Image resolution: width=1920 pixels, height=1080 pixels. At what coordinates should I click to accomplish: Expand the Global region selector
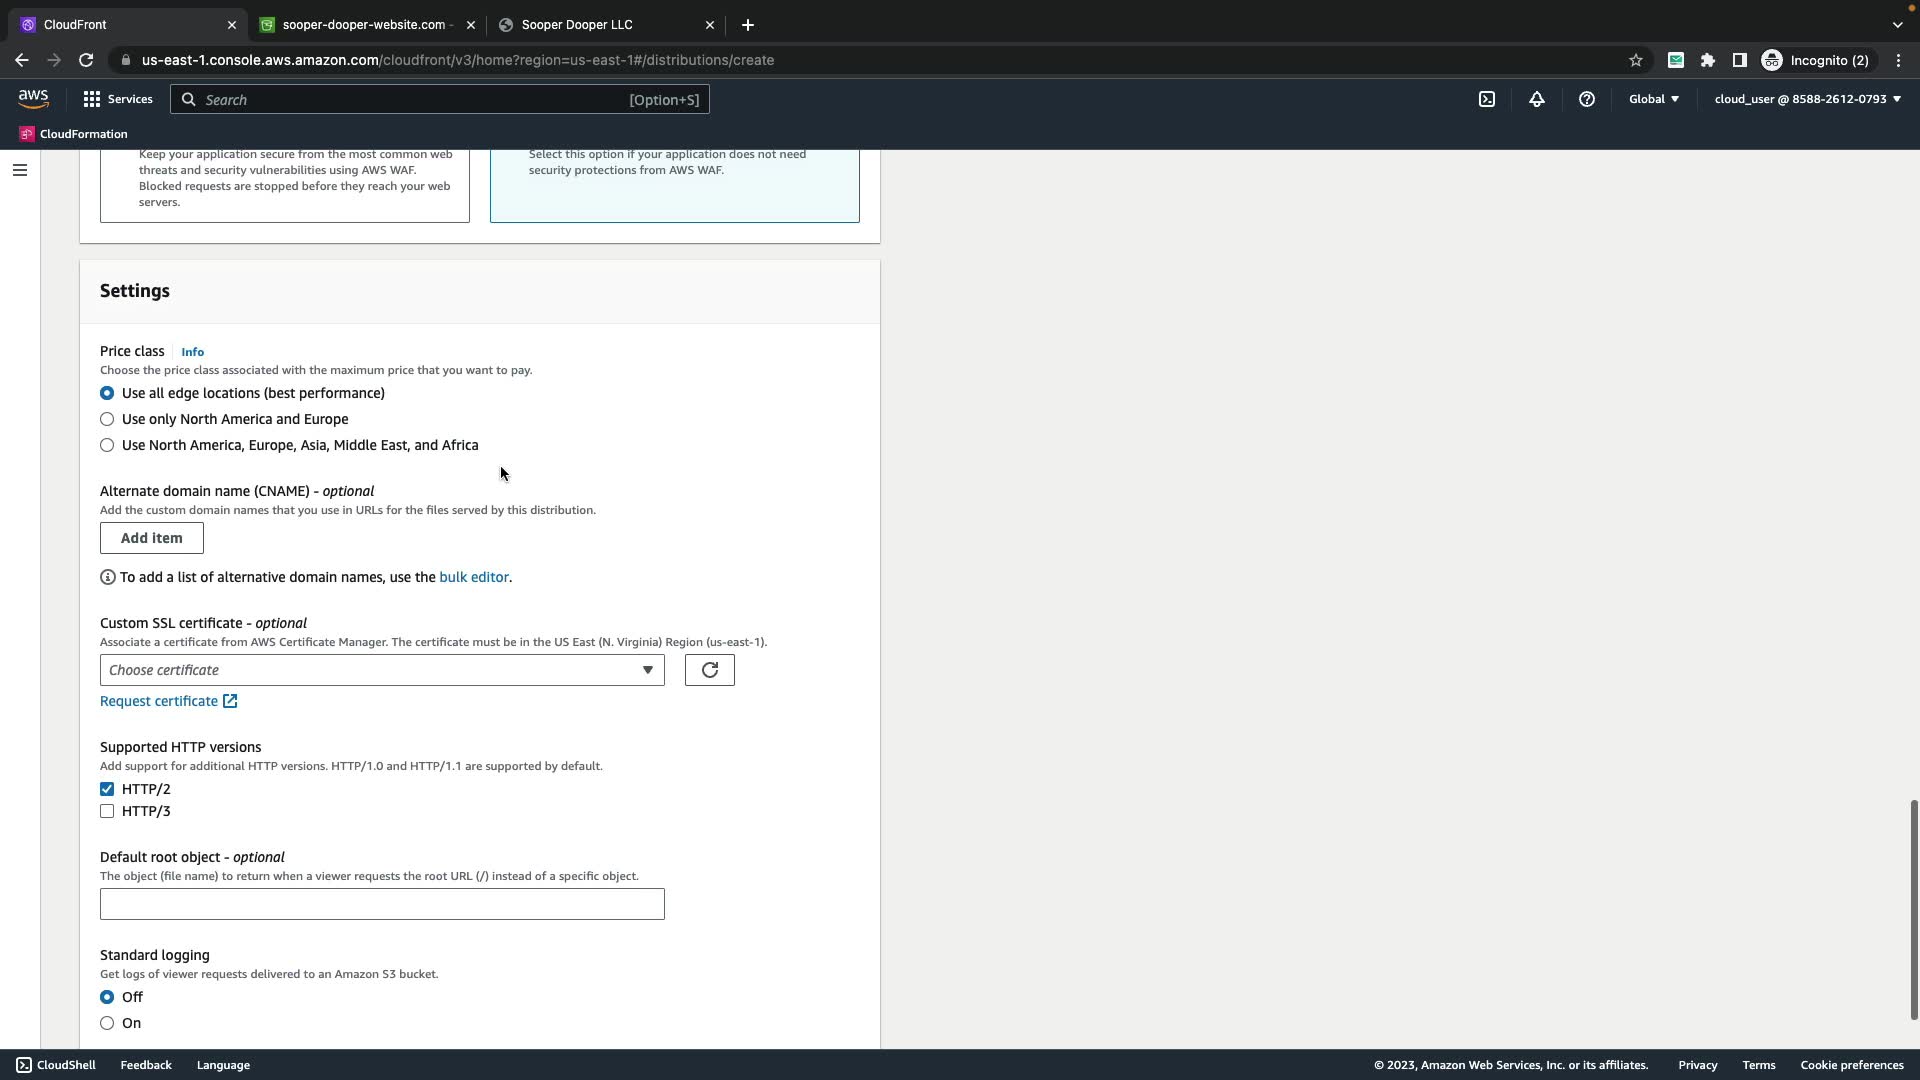click(x=1654, y=99)
